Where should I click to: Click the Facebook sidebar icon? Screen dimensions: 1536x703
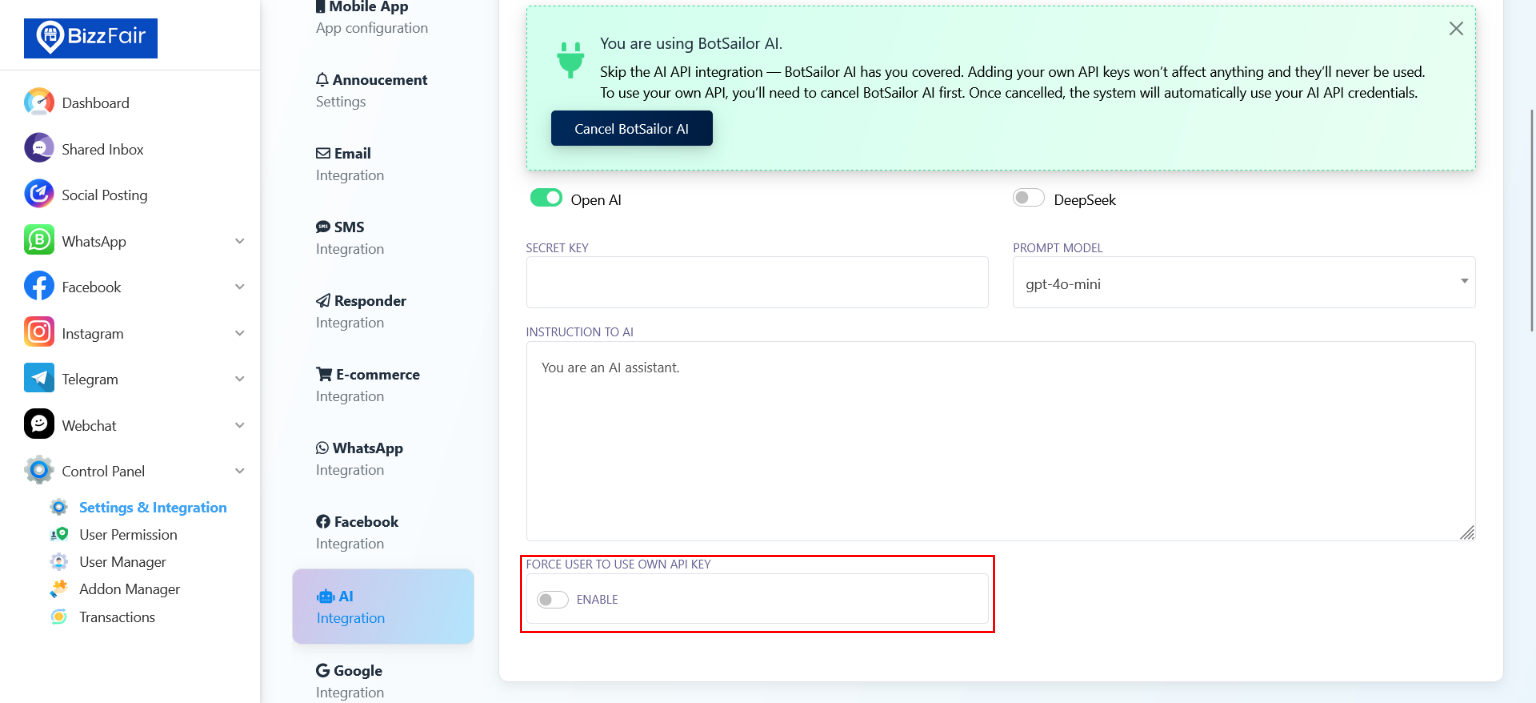(39, 286)
